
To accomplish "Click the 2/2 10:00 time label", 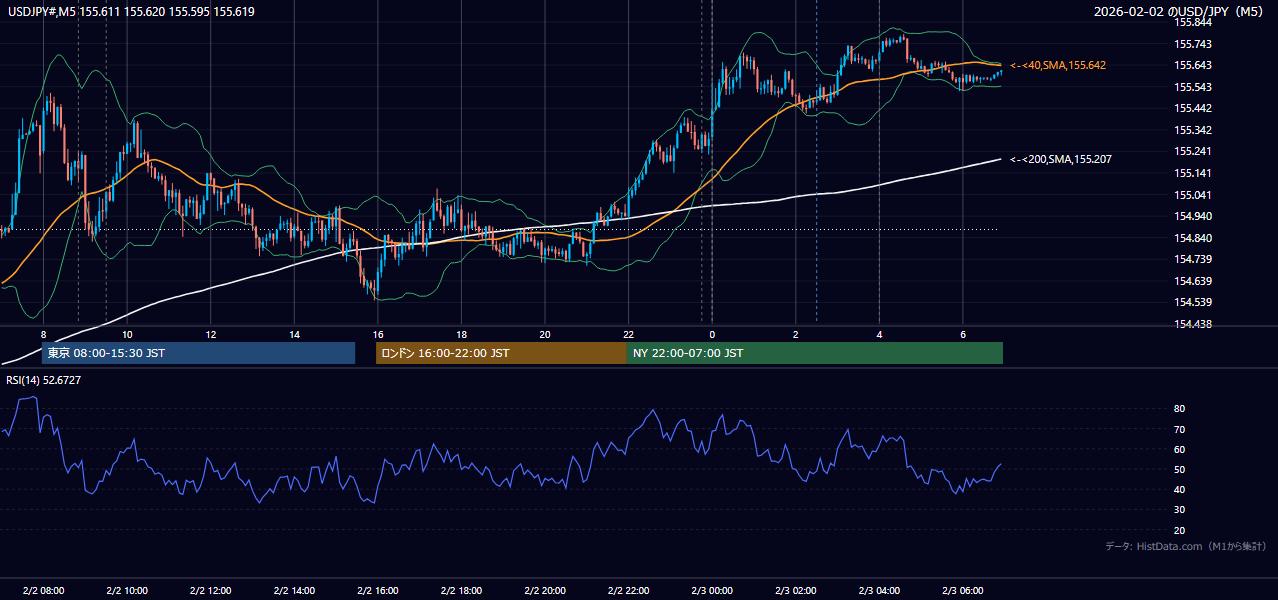I will [127, 590].
